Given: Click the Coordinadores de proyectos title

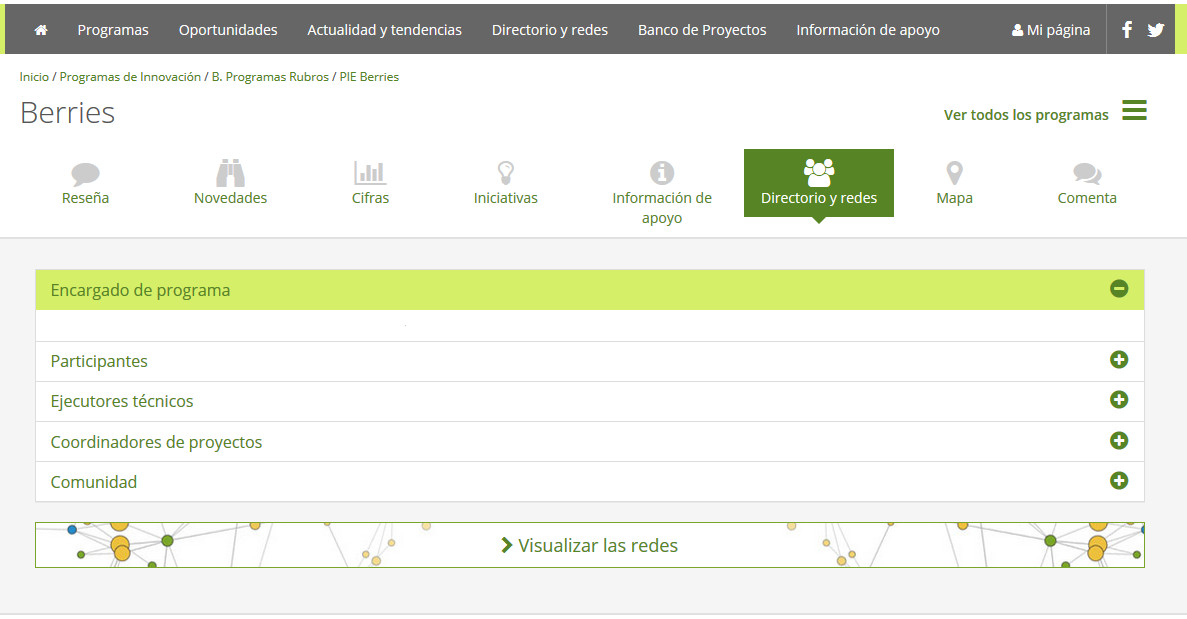Looking at the screenshot, I should 156,442.
